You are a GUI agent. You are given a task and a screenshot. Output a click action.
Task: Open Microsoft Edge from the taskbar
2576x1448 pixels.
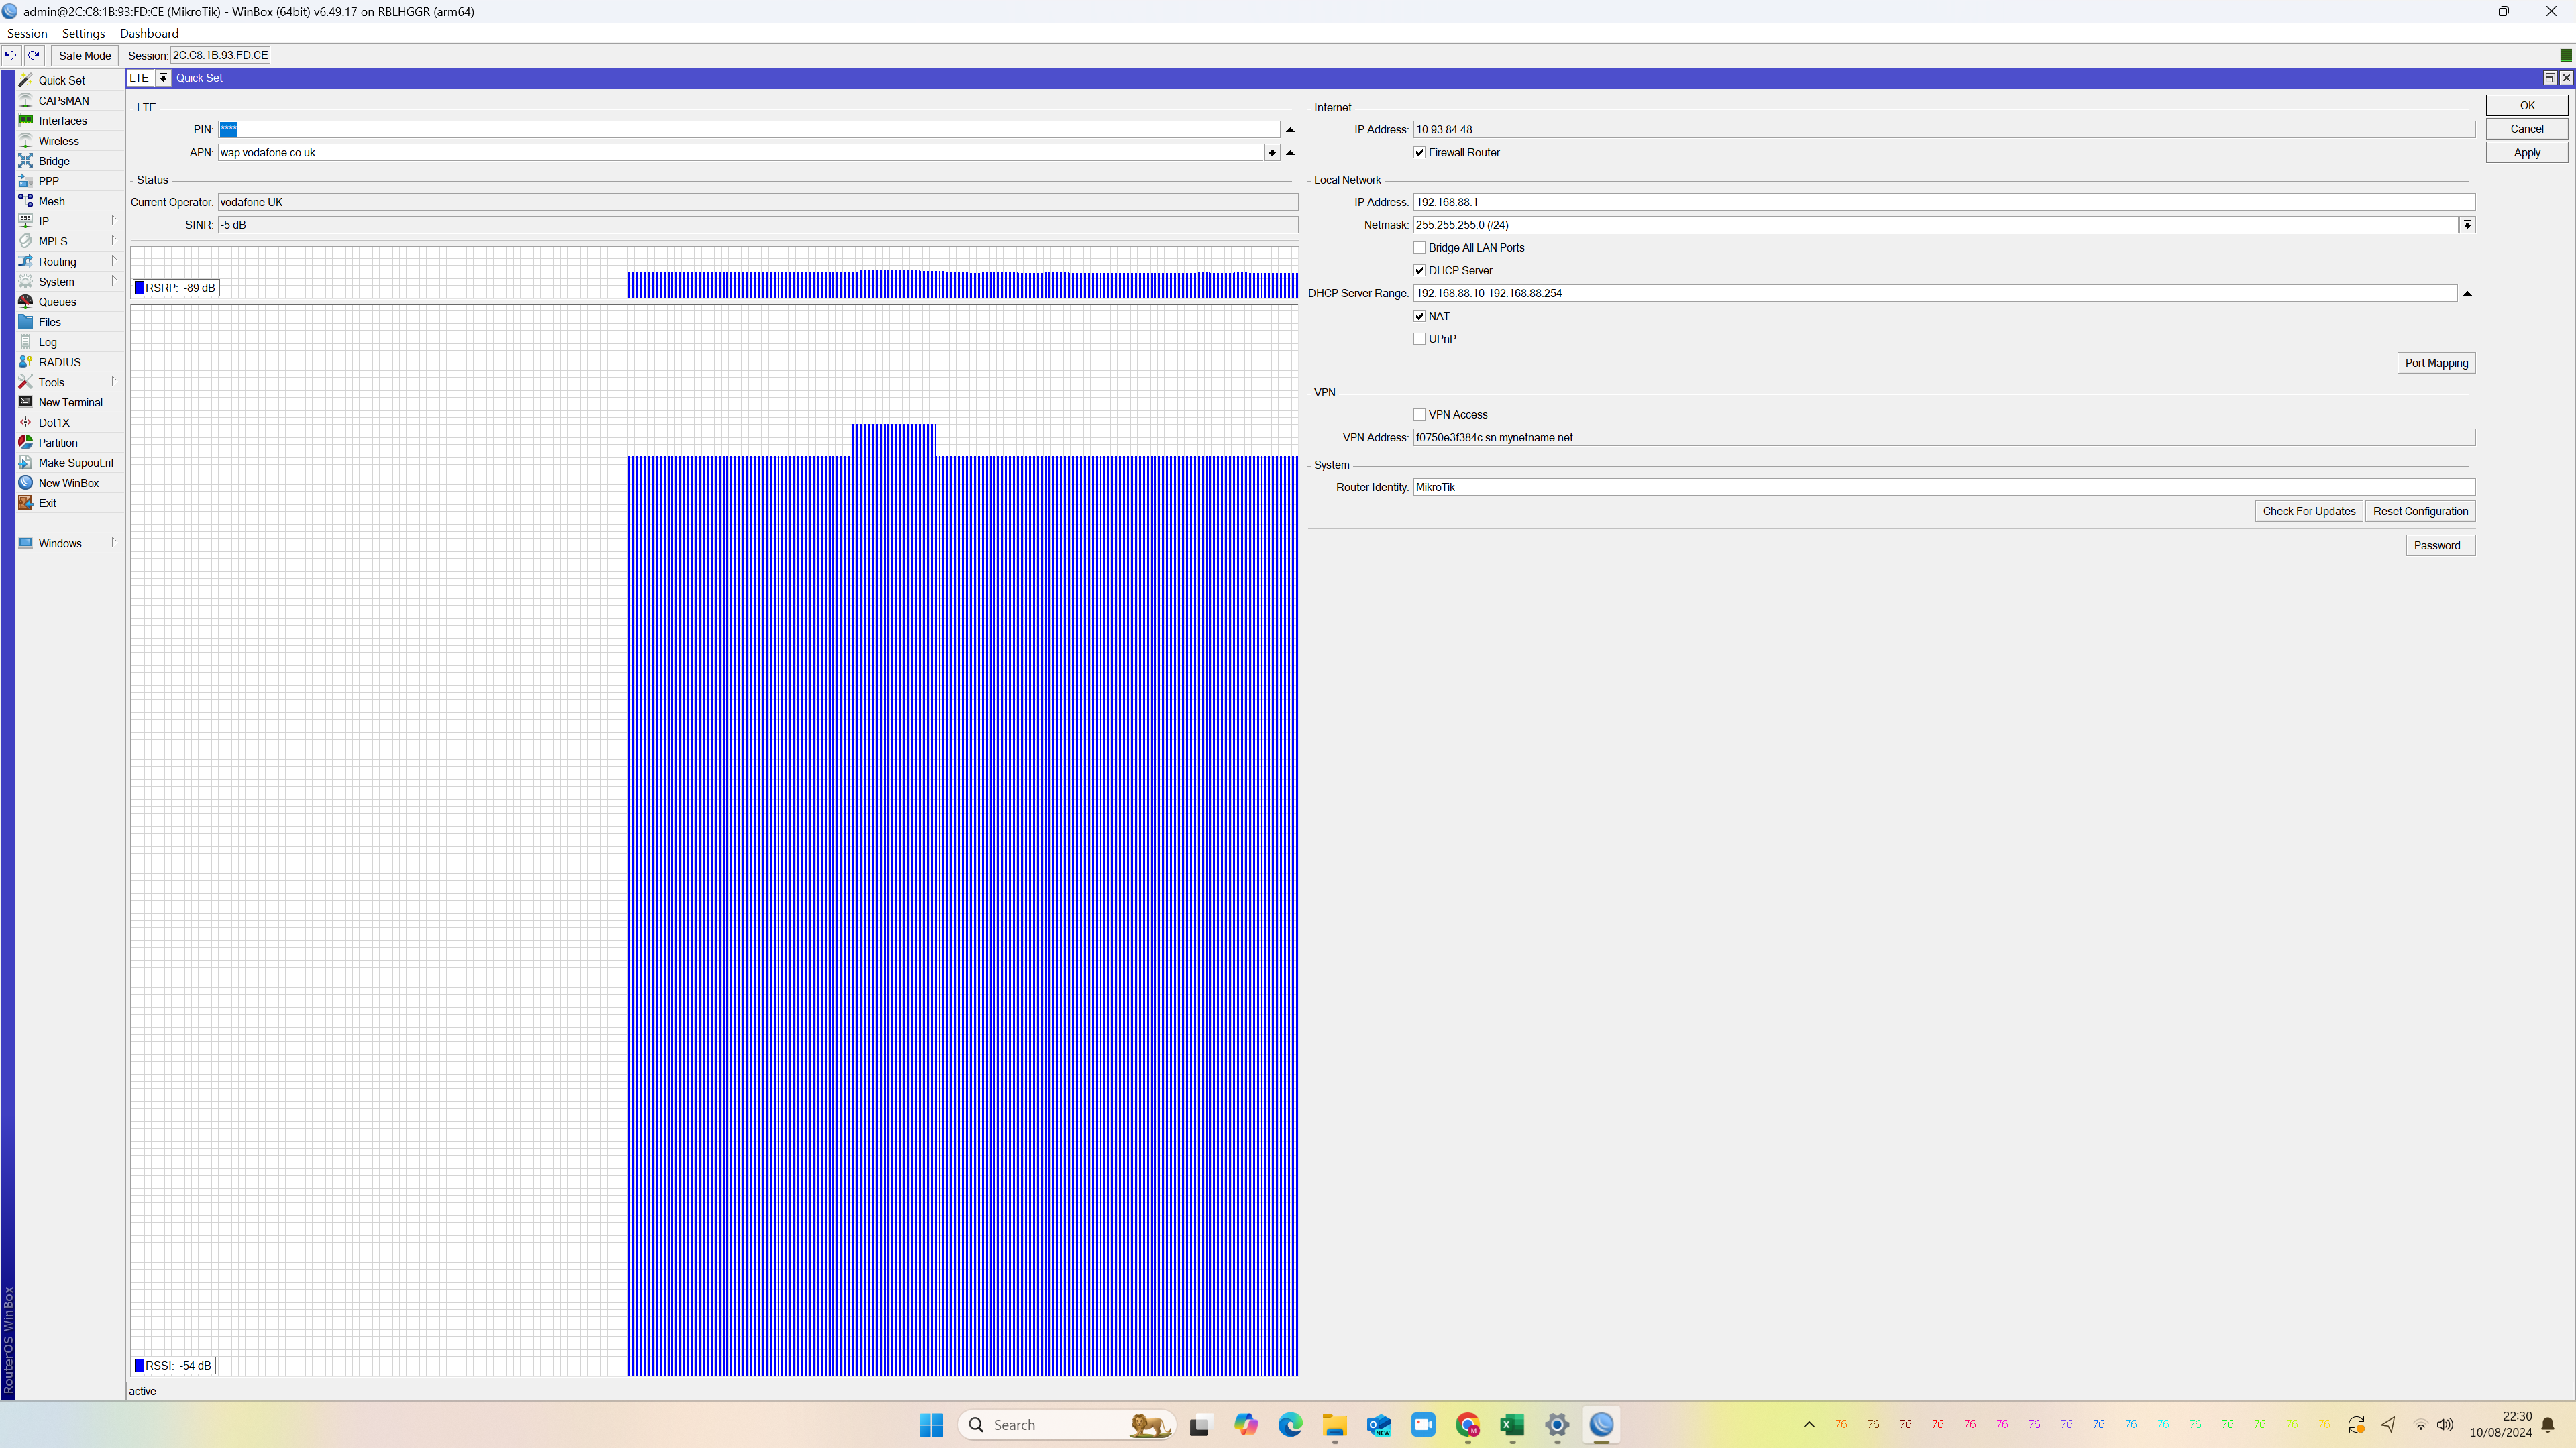(1290, 1425)
